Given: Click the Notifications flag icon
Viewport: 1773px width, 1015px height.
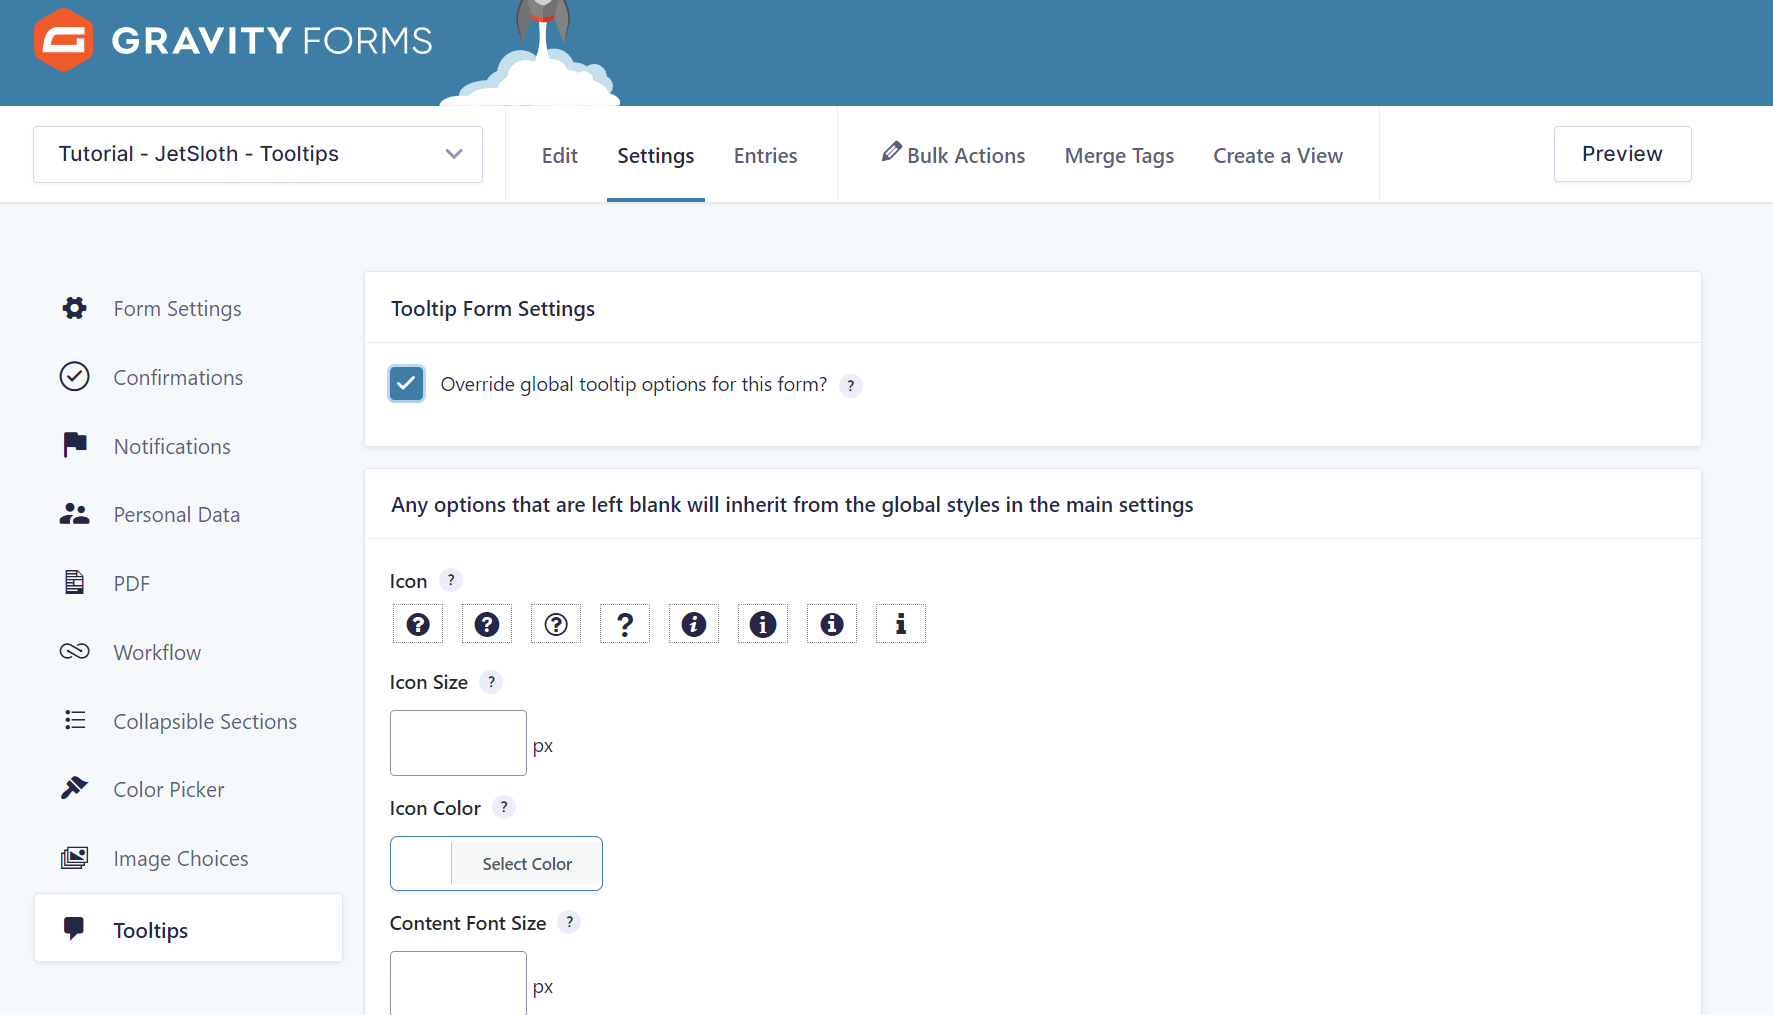Looking at the screenshot, I should pos(74,445).
